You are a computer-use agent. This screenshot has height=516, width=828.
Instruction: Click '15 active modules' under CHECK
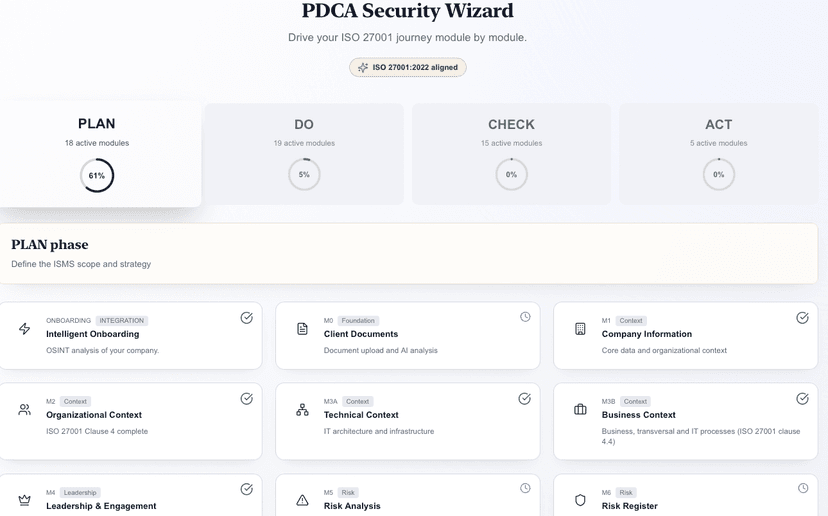[x=511, y=143]
